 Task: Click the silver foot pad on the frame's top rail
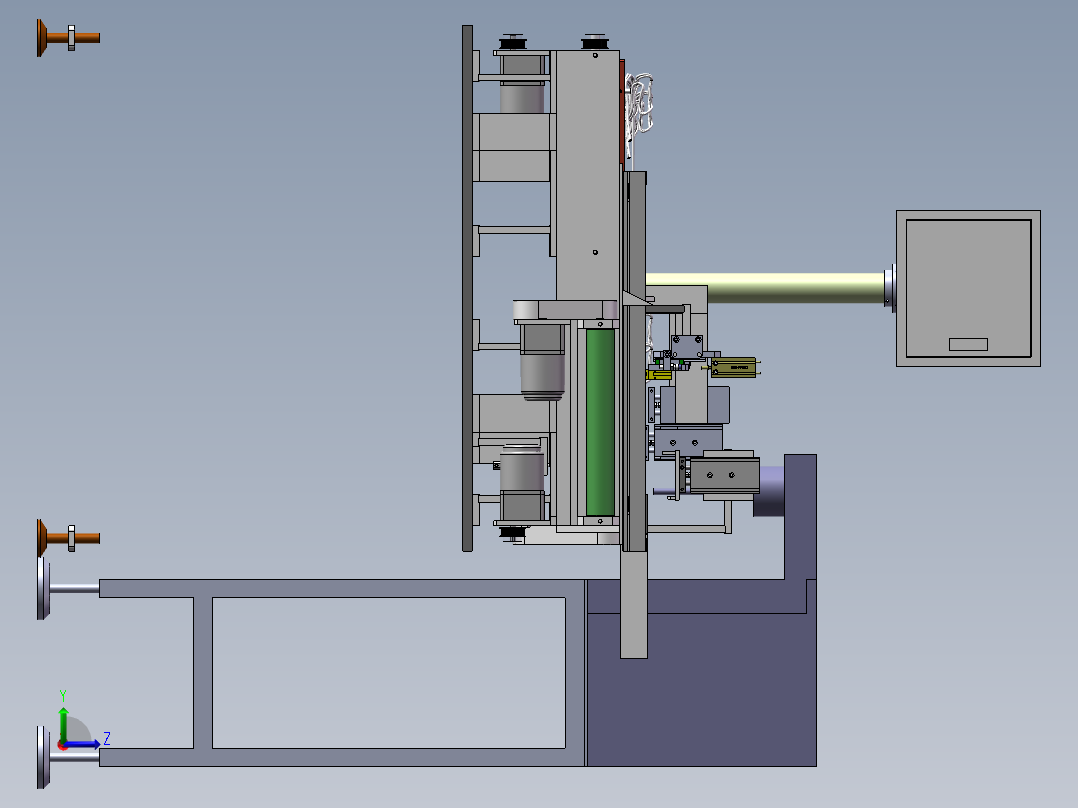click(43, 589)
